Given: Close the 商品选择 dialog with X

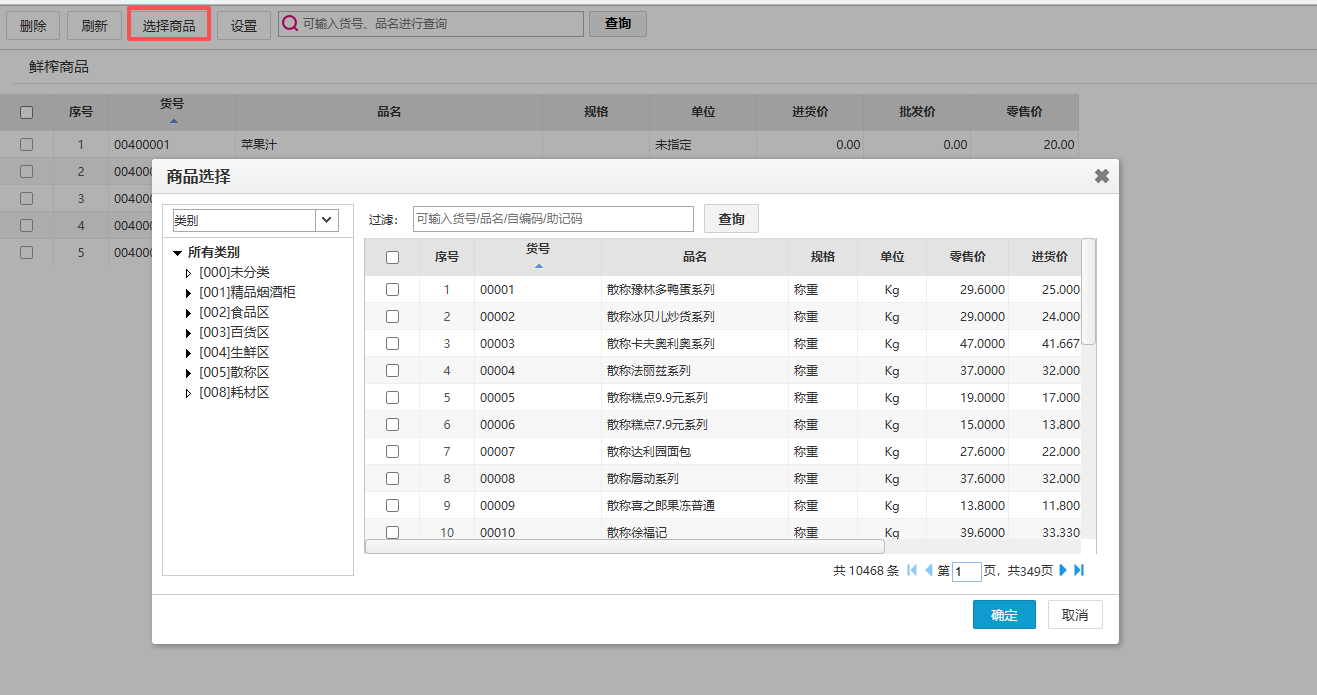Looking at the screenshot, I should 1101,176.
